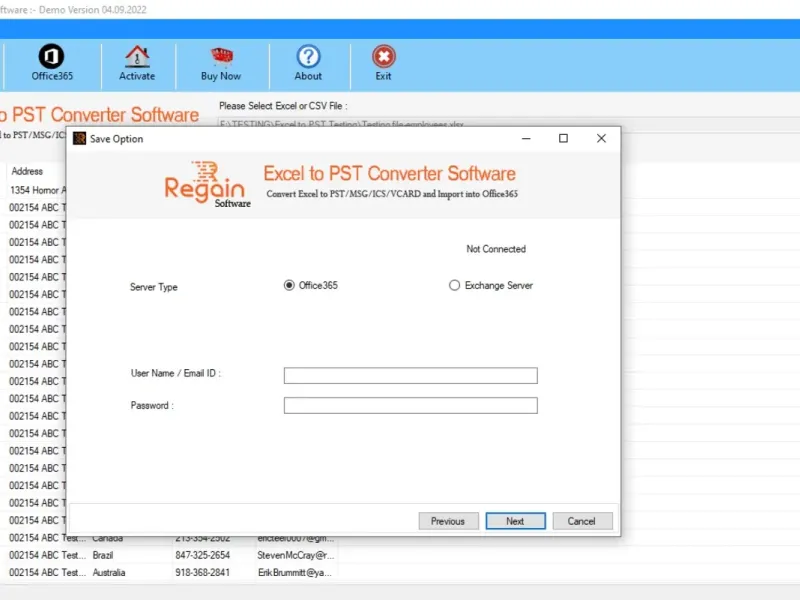Image resolution: width=800 pixels, height=600 pixels.
Task: Click the Not Connected status text
Action: (496, 249)
